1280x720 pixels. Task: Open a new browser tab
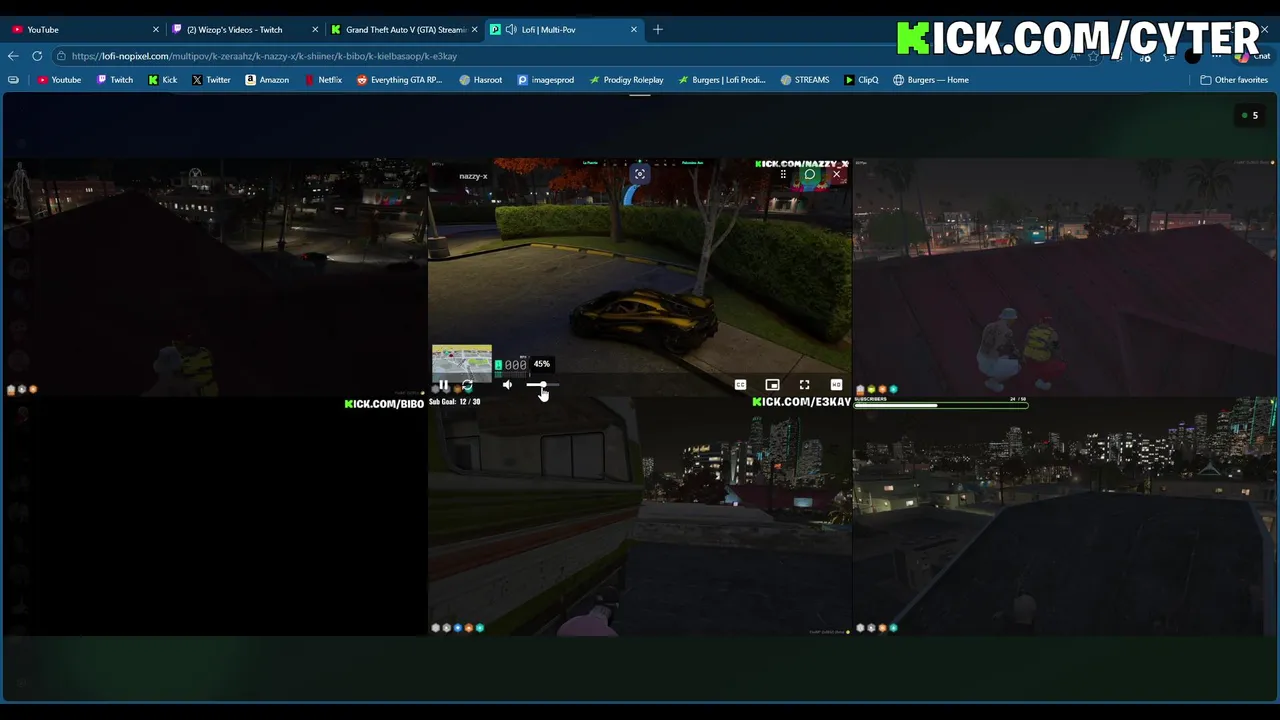point(658,30)
